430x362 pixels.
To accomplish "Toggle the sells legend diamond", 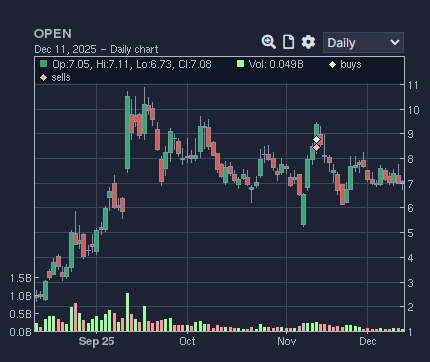I will pyautogui.click(x=43, y=78).
